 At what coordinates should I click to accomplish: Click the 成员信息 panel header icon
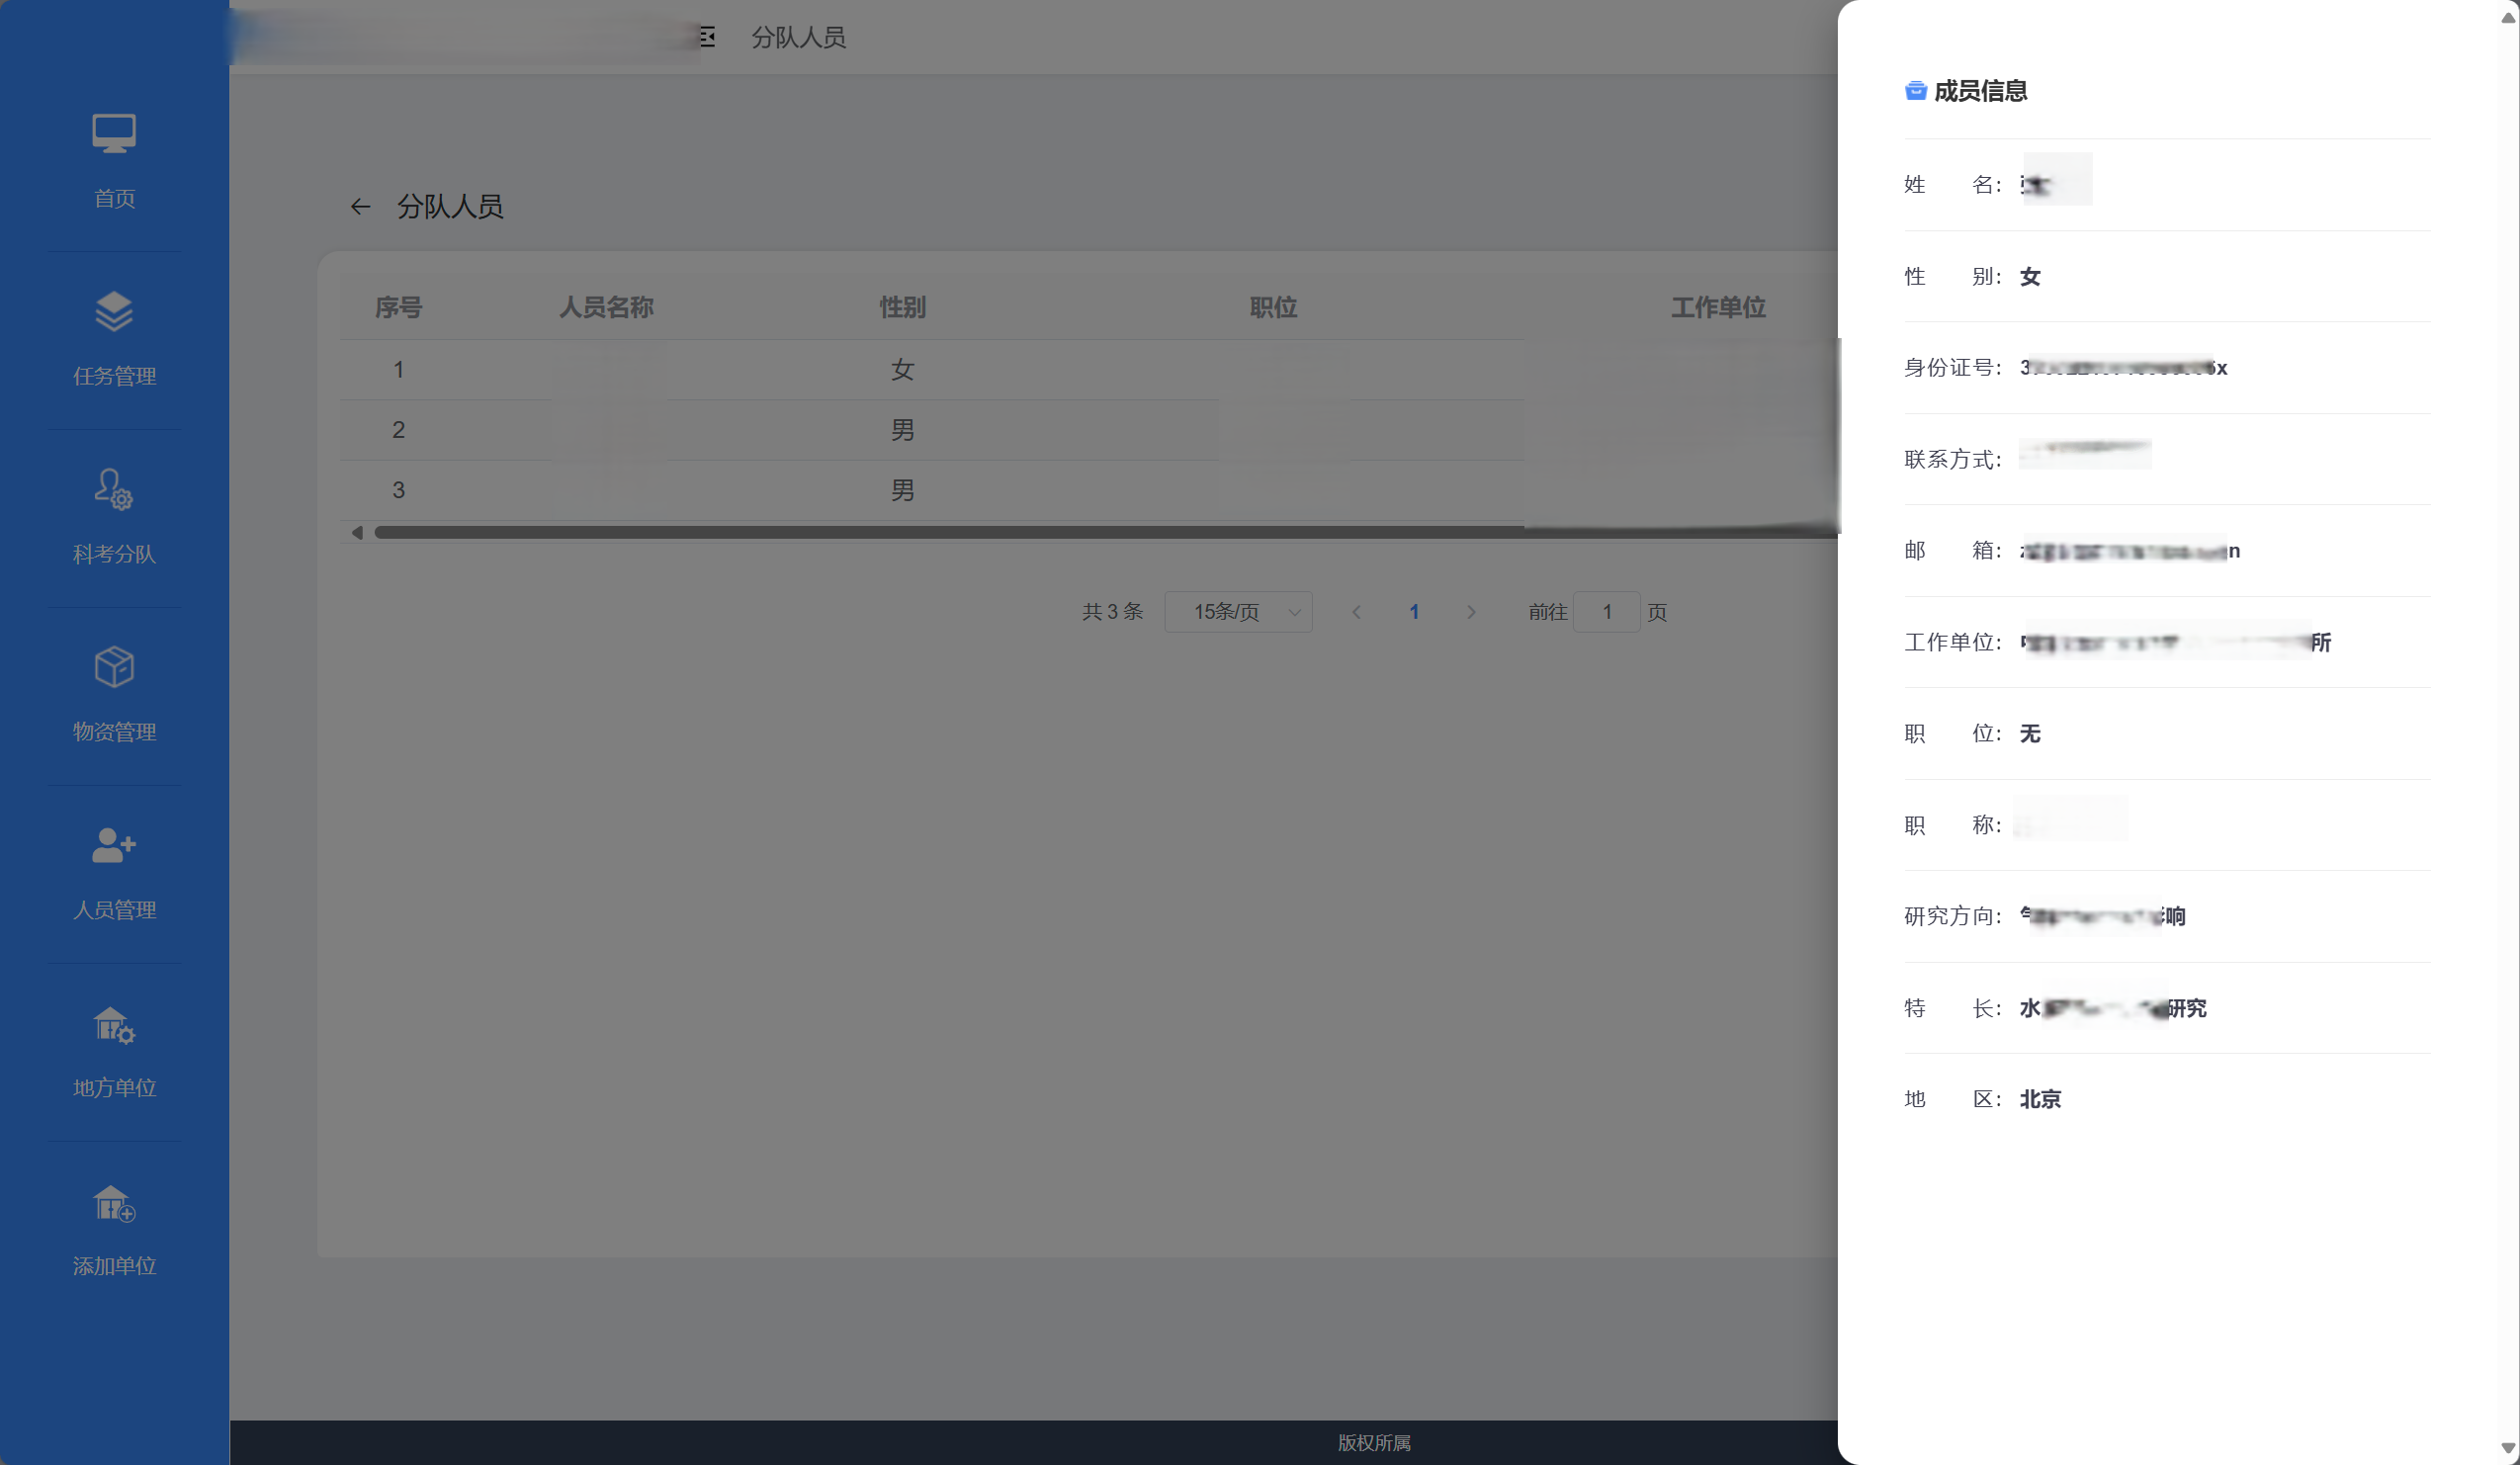[1915, 91]
